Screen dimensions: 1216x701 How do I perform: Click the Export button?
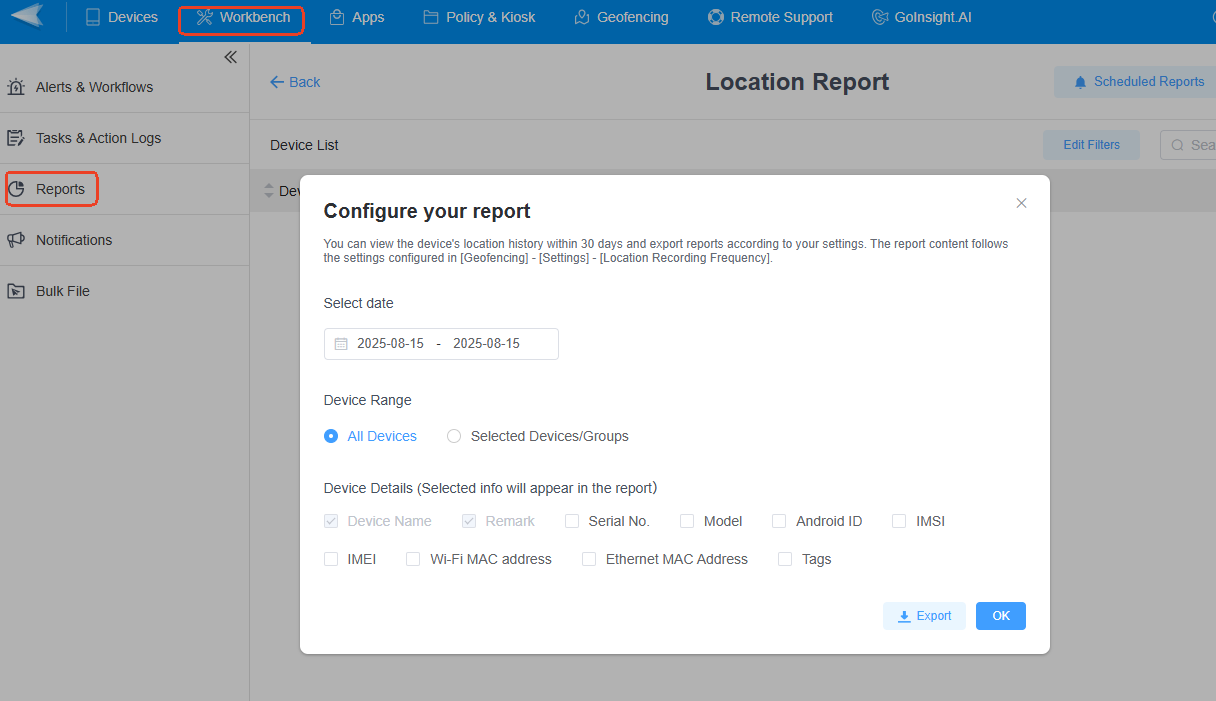point(924,616)
